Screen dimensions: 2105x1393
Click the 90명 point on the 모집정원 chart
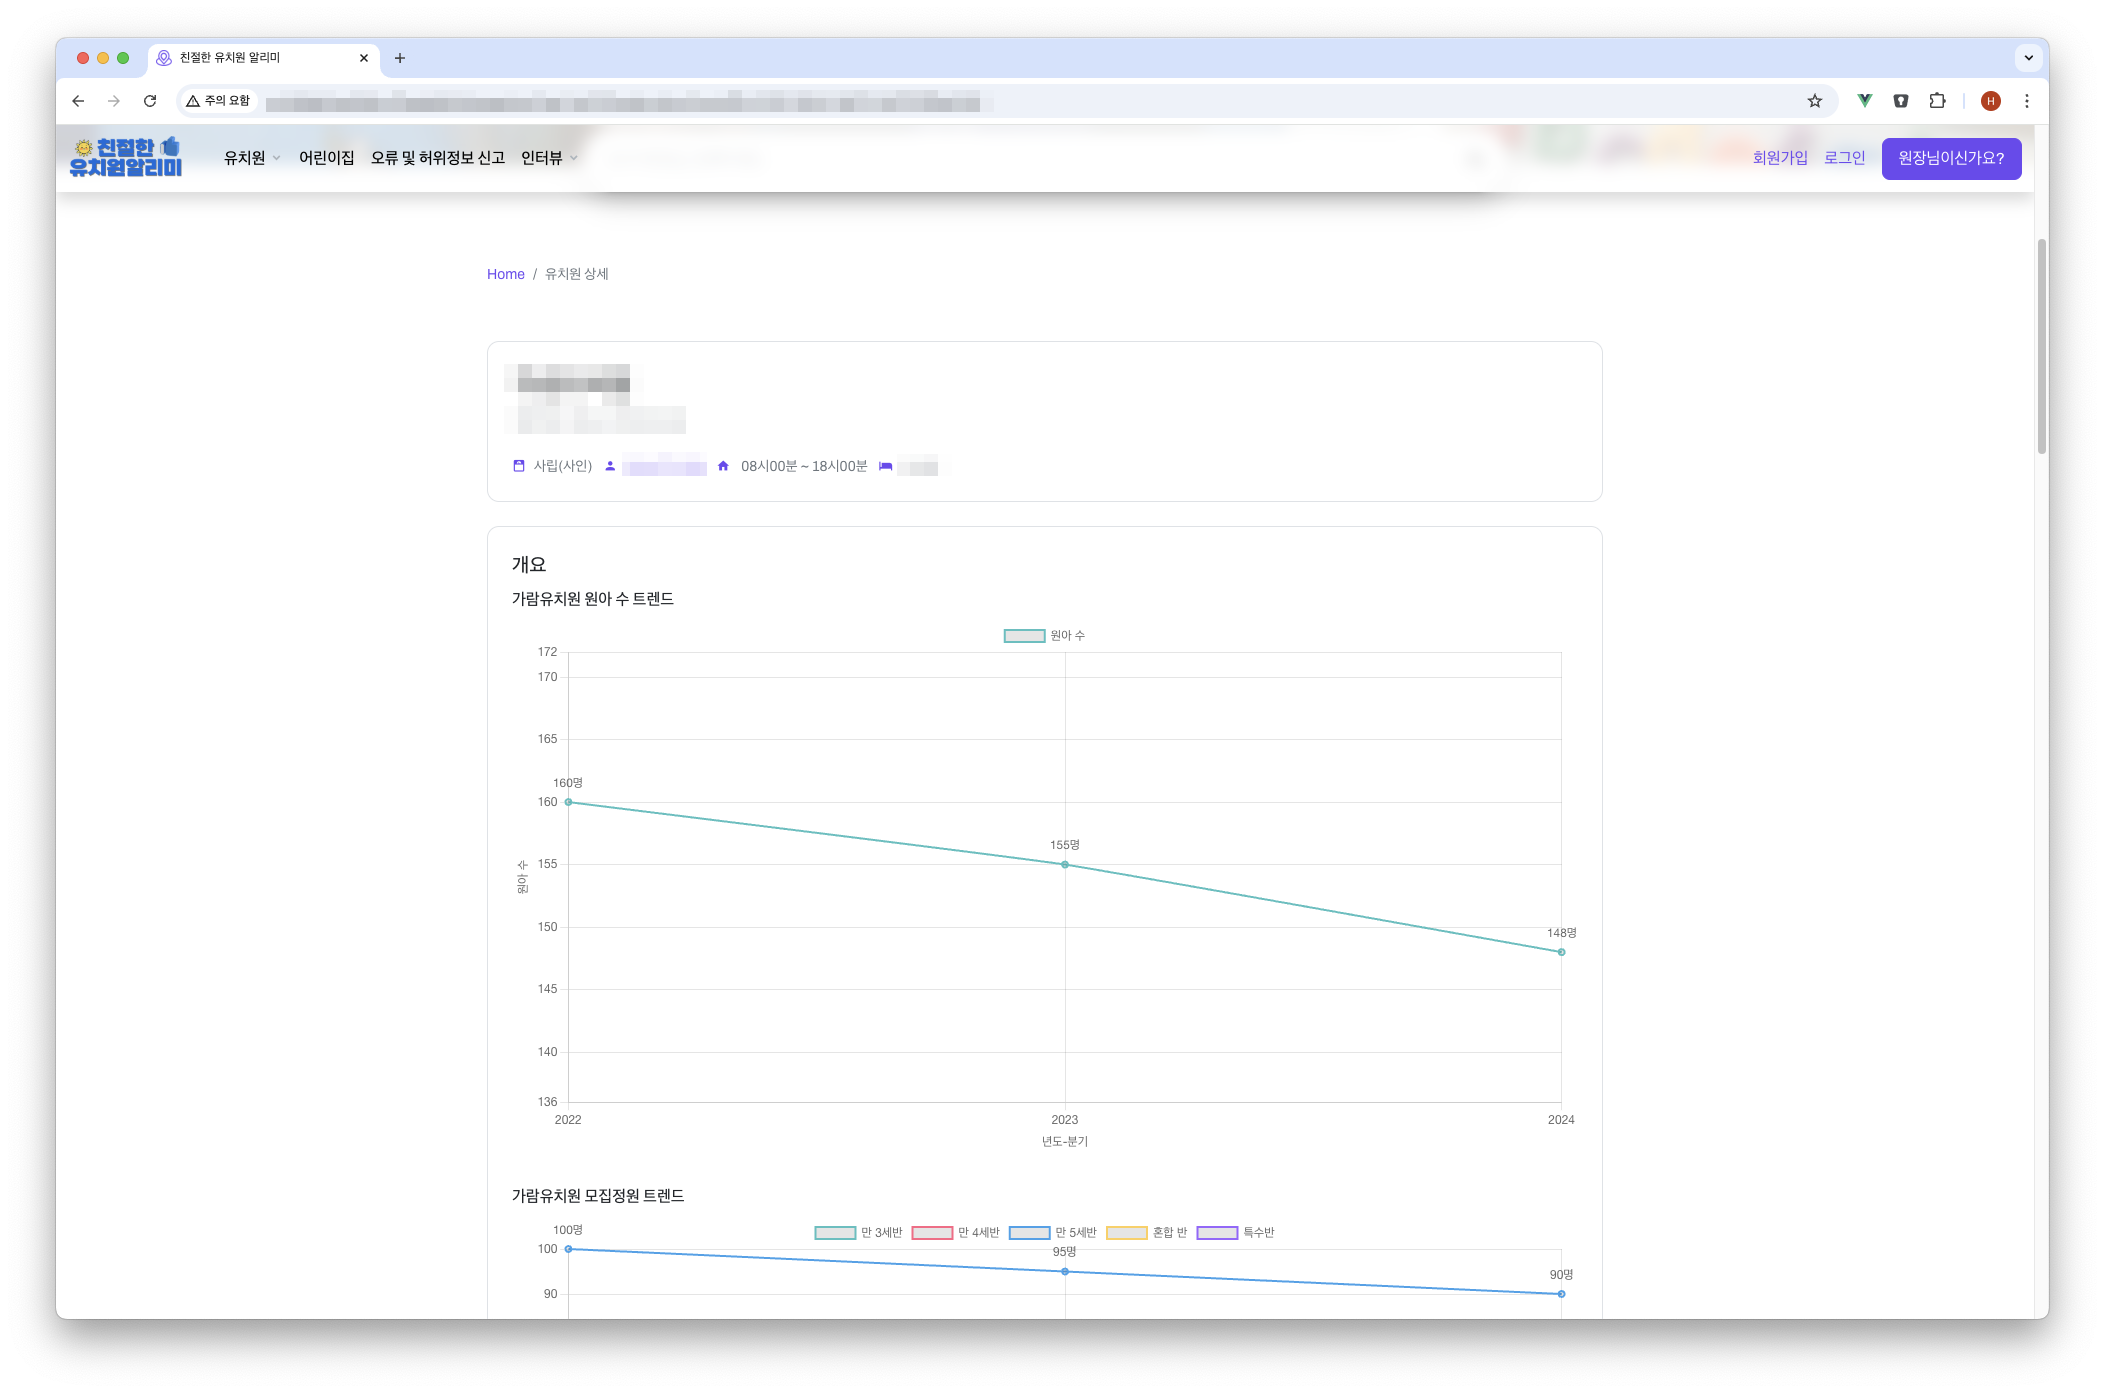pyautogui.click(x=1561, y=1294)
